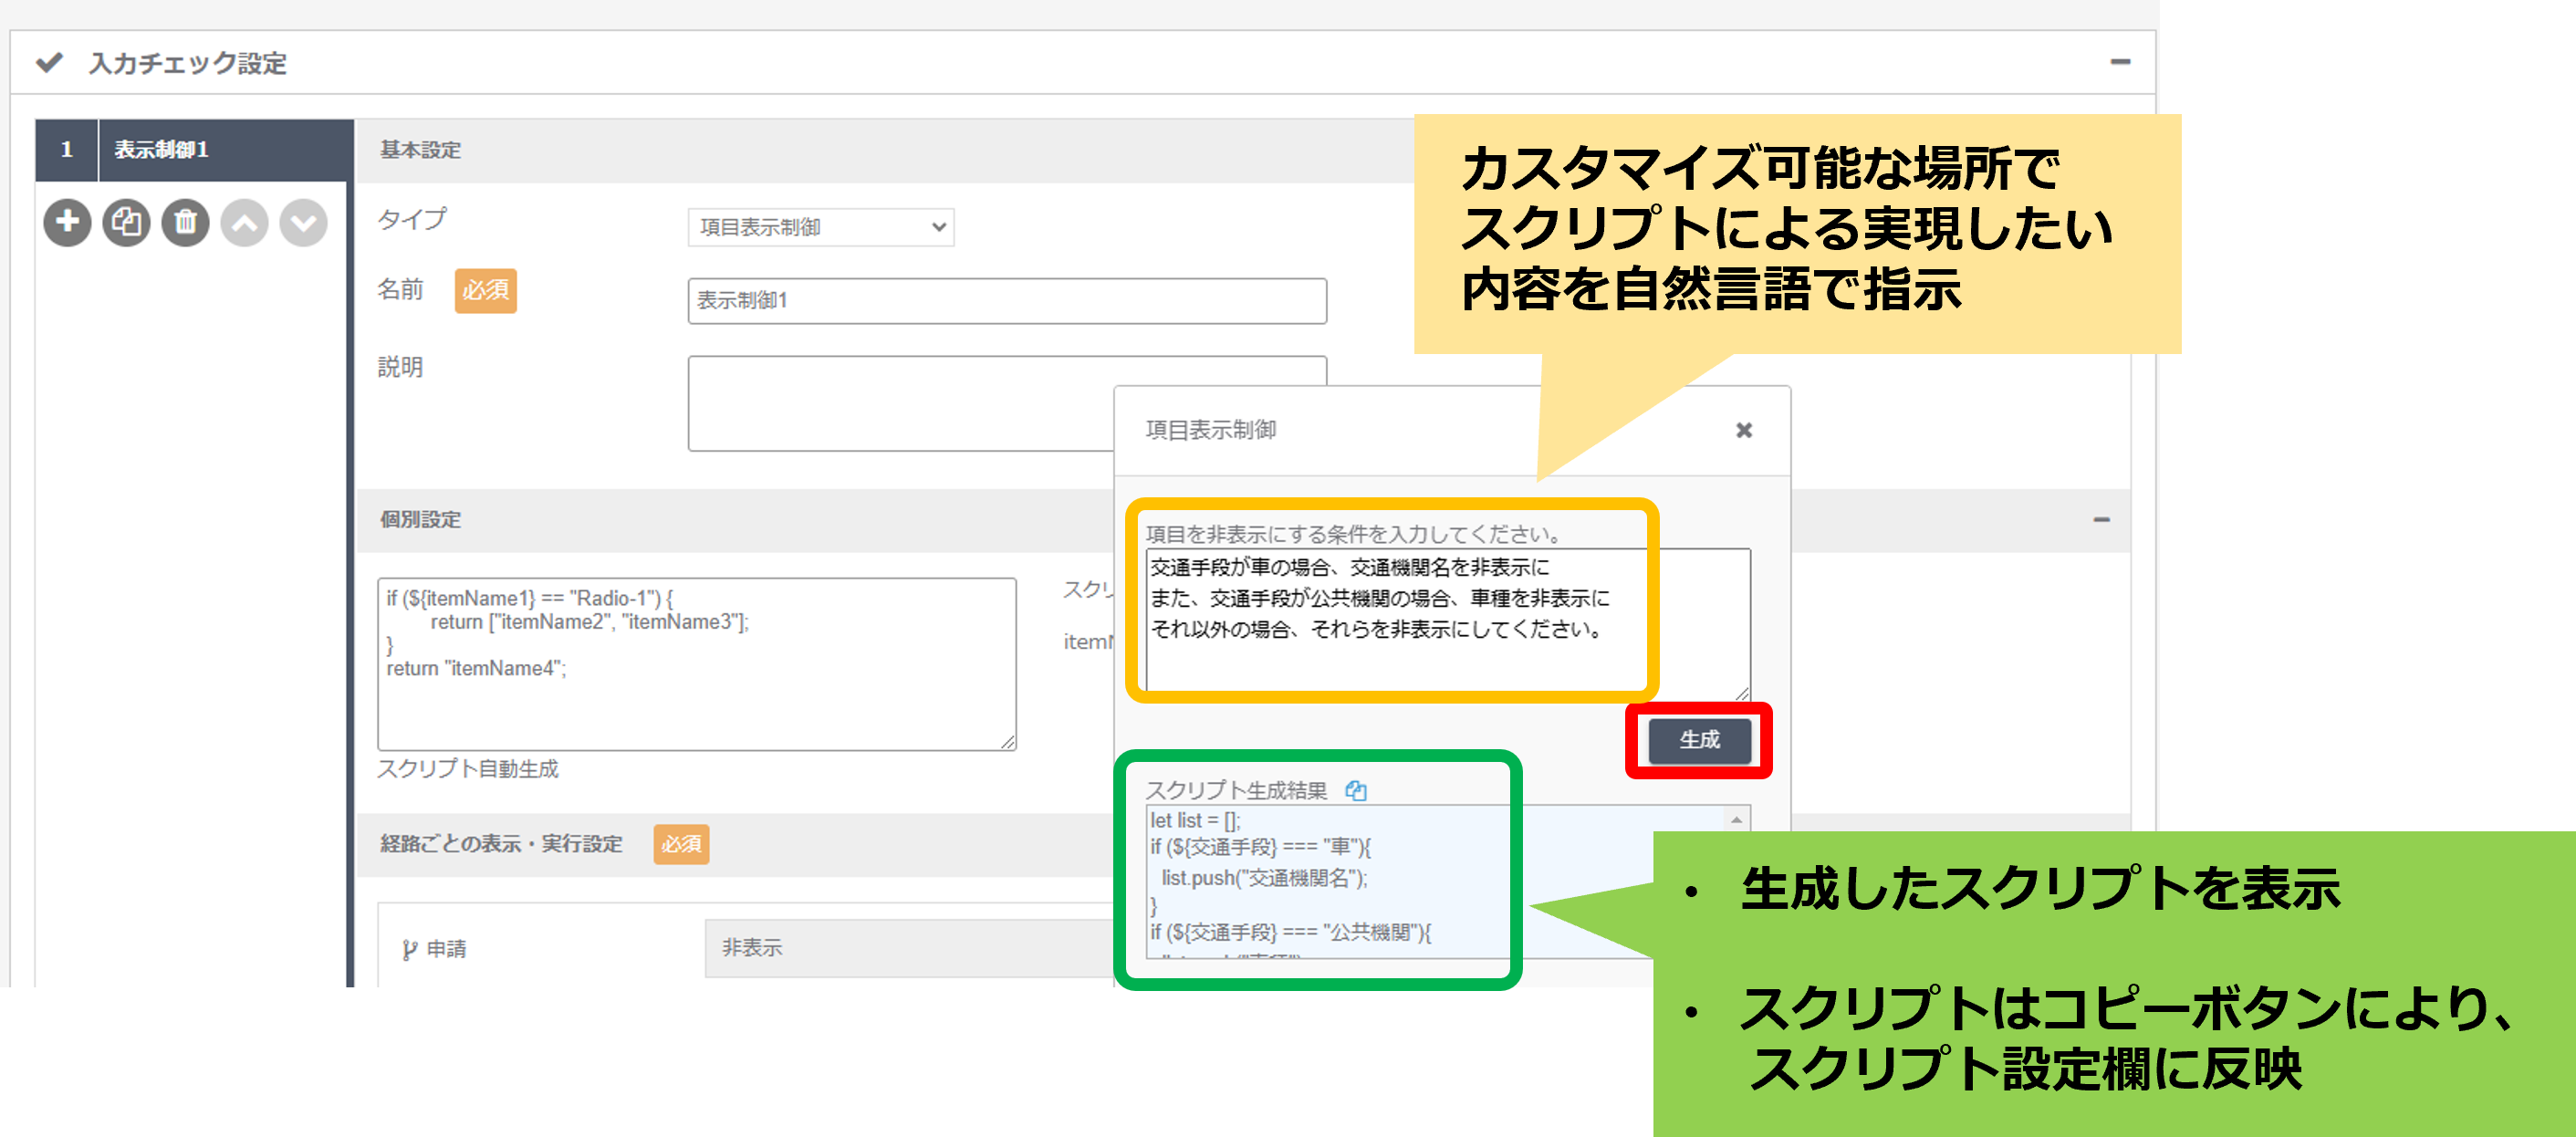Move rule up with chevron-up icon
The image size is (2576, 1137).
pos(245,222)
